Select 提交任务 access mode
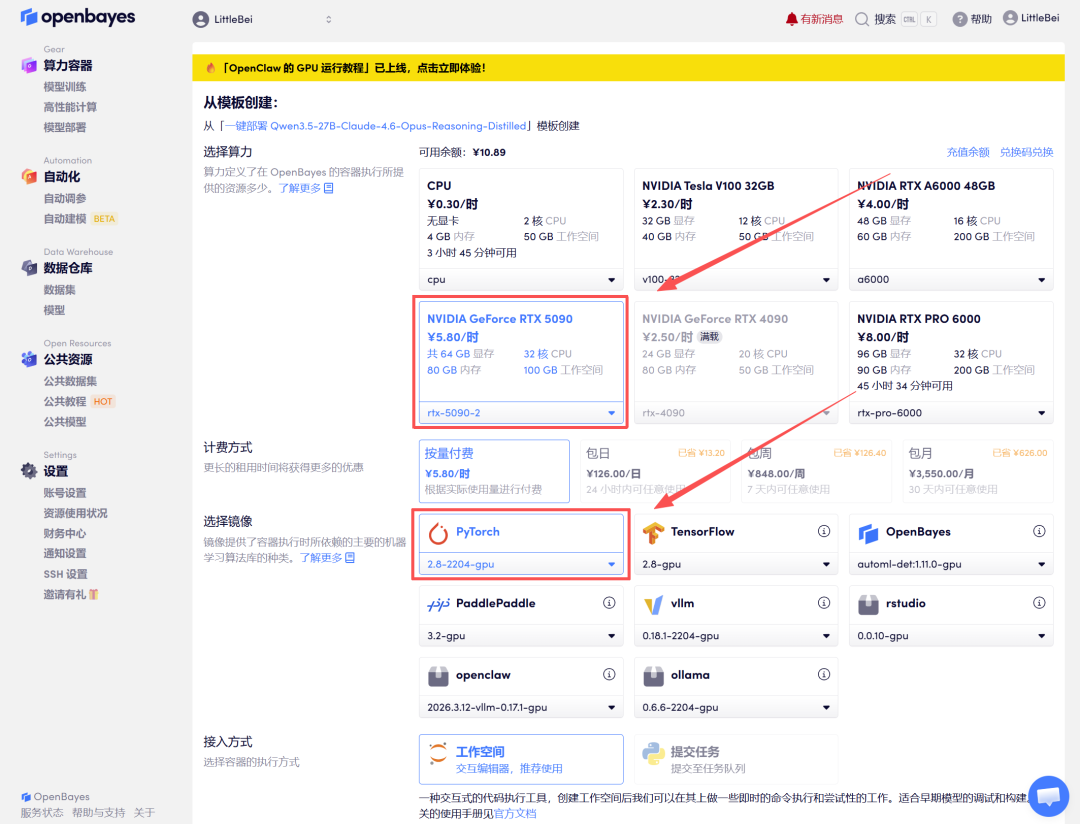This screenshot has height=824, width=1080. click(x=736, y=759)
